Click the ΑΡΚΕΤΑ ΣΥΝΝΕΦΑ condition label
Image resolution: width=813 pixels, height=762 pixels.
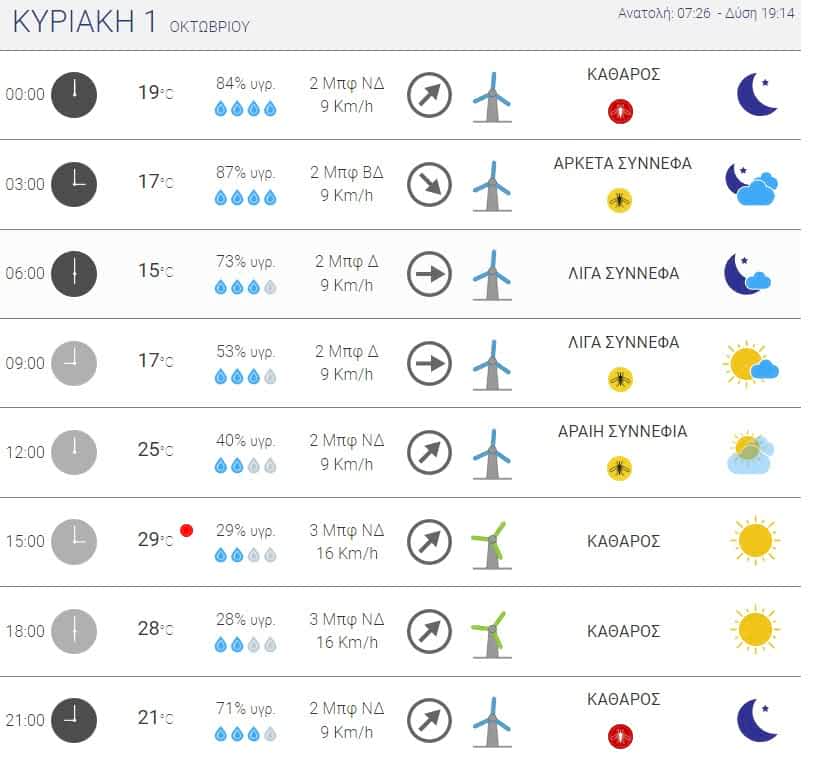622,164
